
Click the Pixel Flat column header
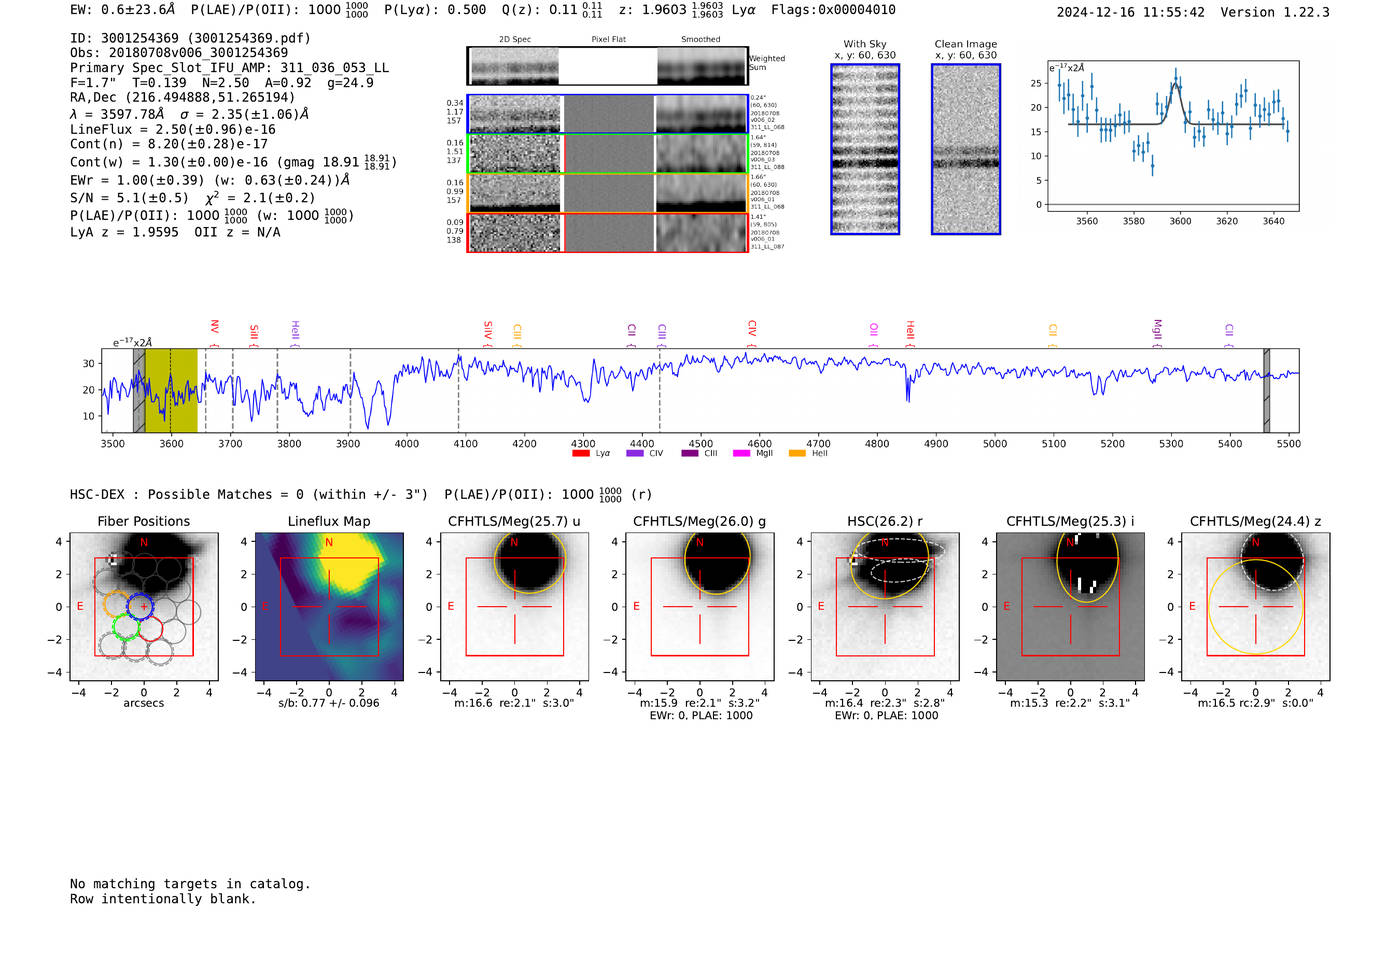(x=608, y=39)
